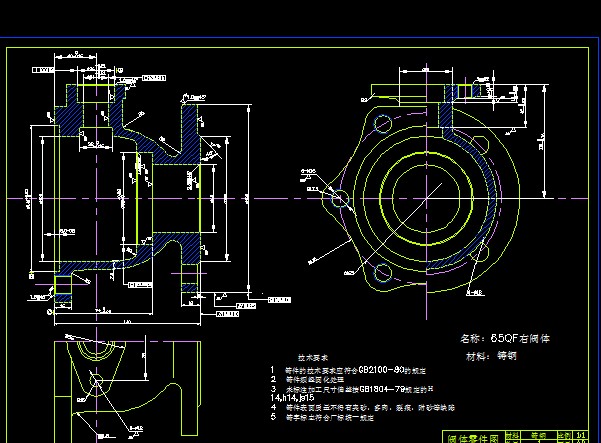Select note 4 about casting surface defects
Viewport: 601px width, 443px height.
tap(362, 408)
